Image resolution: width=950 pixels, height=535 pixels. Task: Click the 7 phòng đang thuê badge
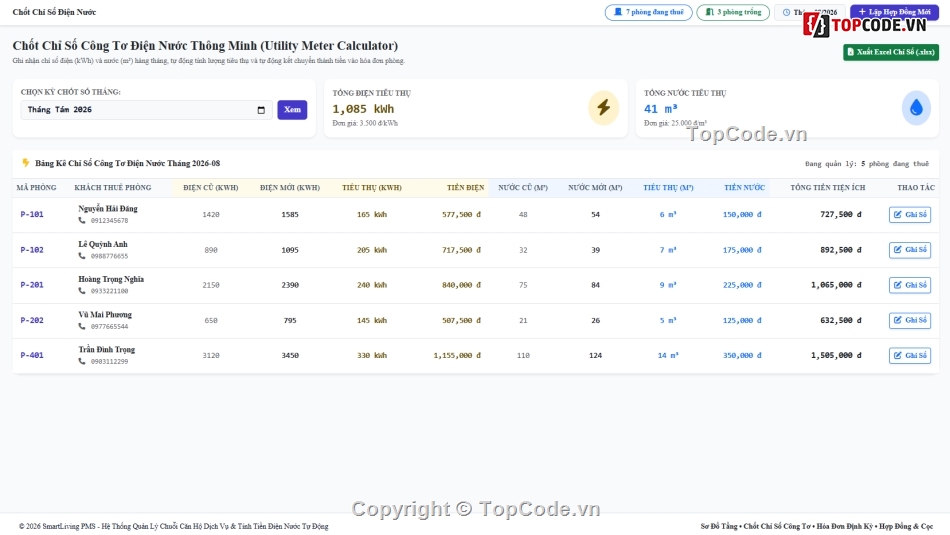[x=648, y=12]
